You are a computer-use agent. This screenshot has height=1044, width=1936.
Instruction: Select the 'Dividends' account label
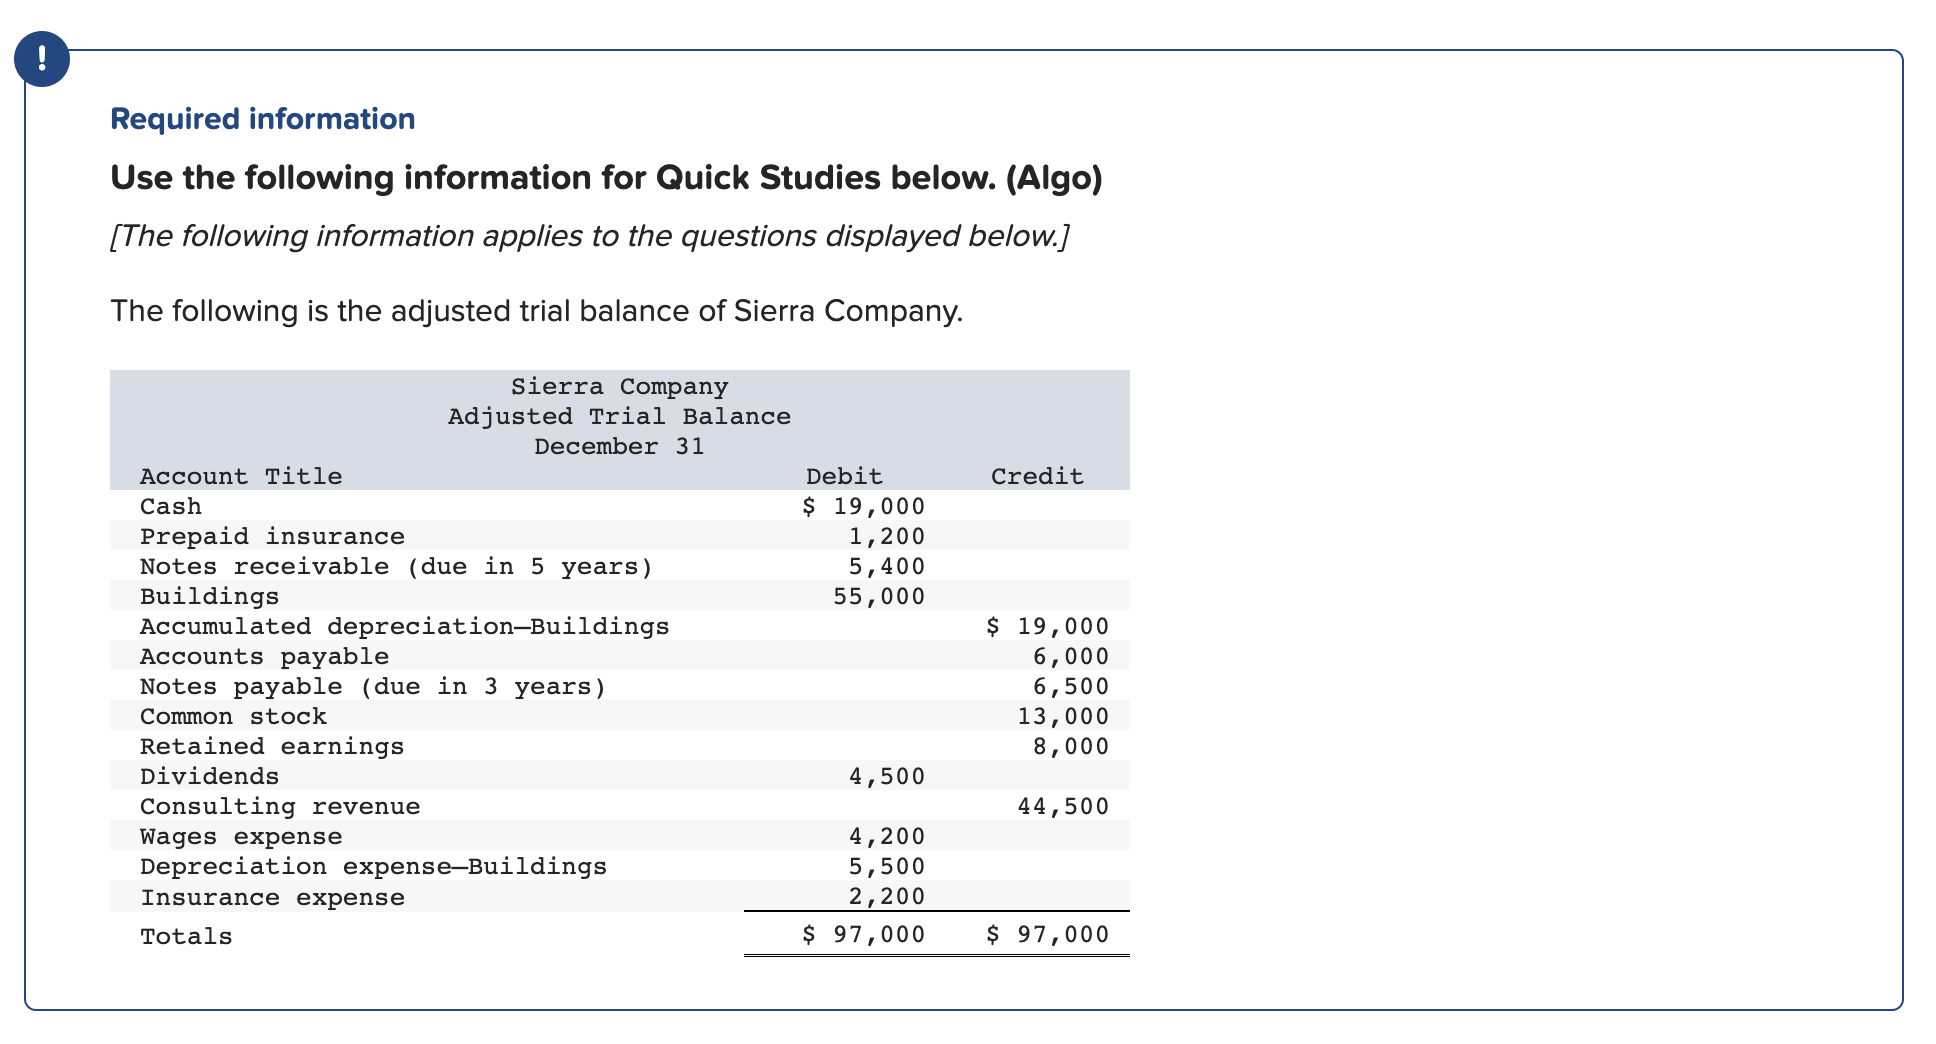210,777
